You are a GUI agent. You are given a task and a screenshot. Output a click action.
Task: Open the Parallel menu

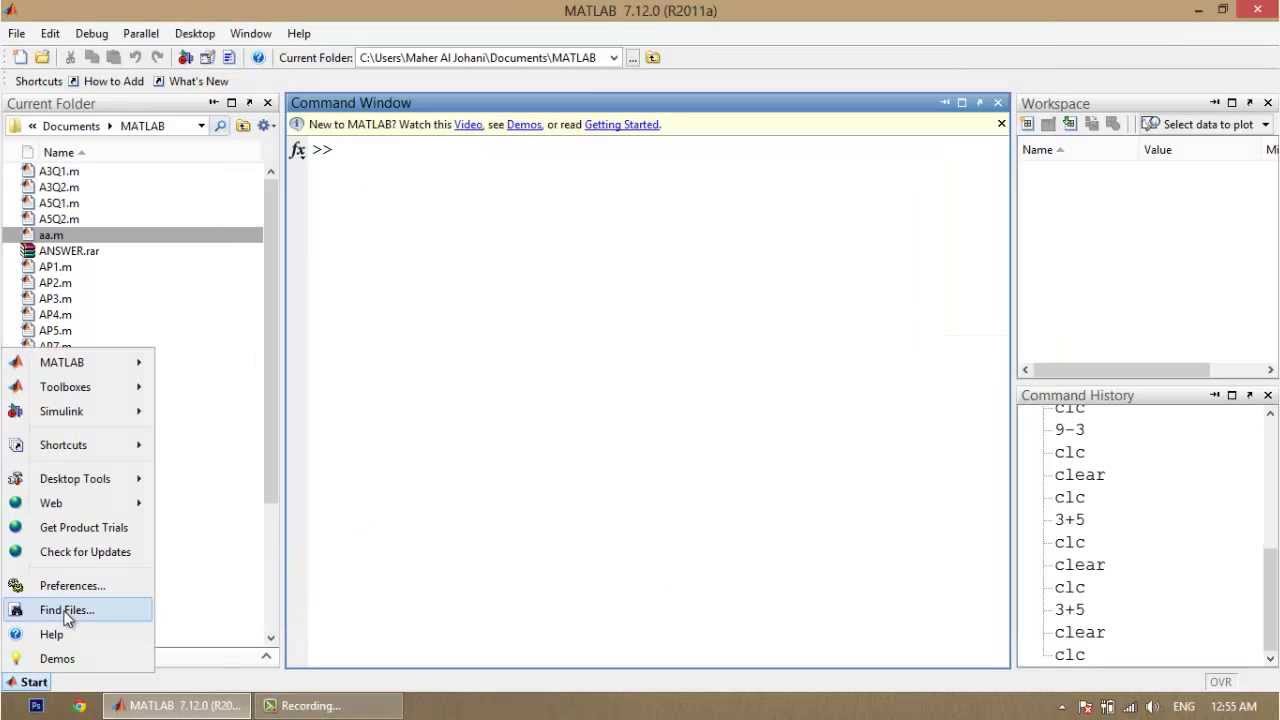pos(141,33)
